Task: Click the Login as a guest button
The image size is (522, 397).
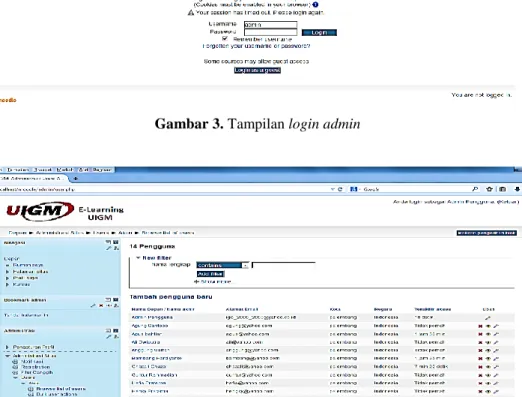Action: tap(257, 70)
